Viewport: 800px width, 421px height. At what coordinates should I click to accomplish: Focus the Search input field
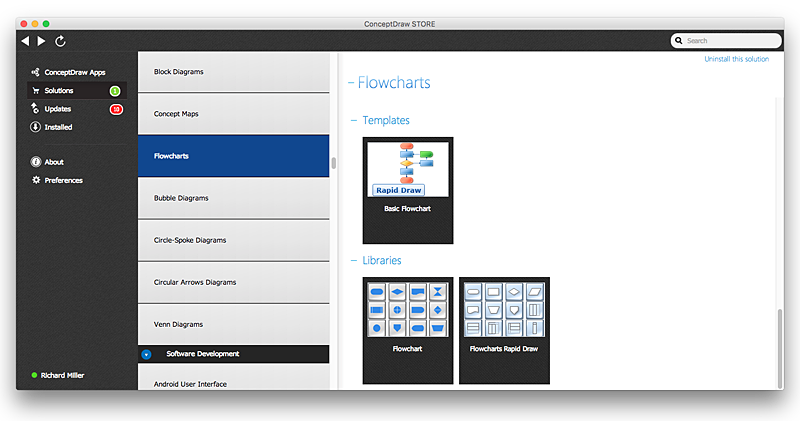[x=726, y=40]
